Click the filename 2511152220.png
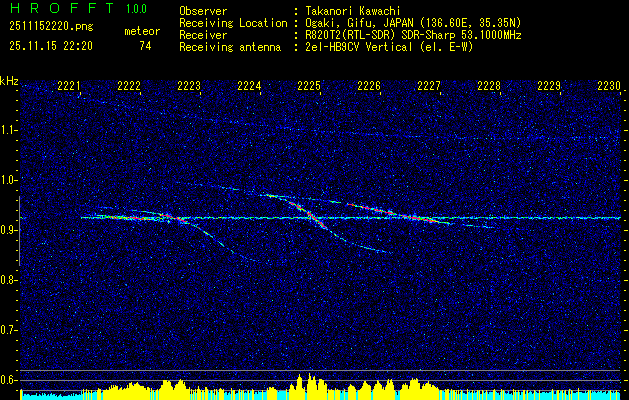629x400 pixels. 51,27
